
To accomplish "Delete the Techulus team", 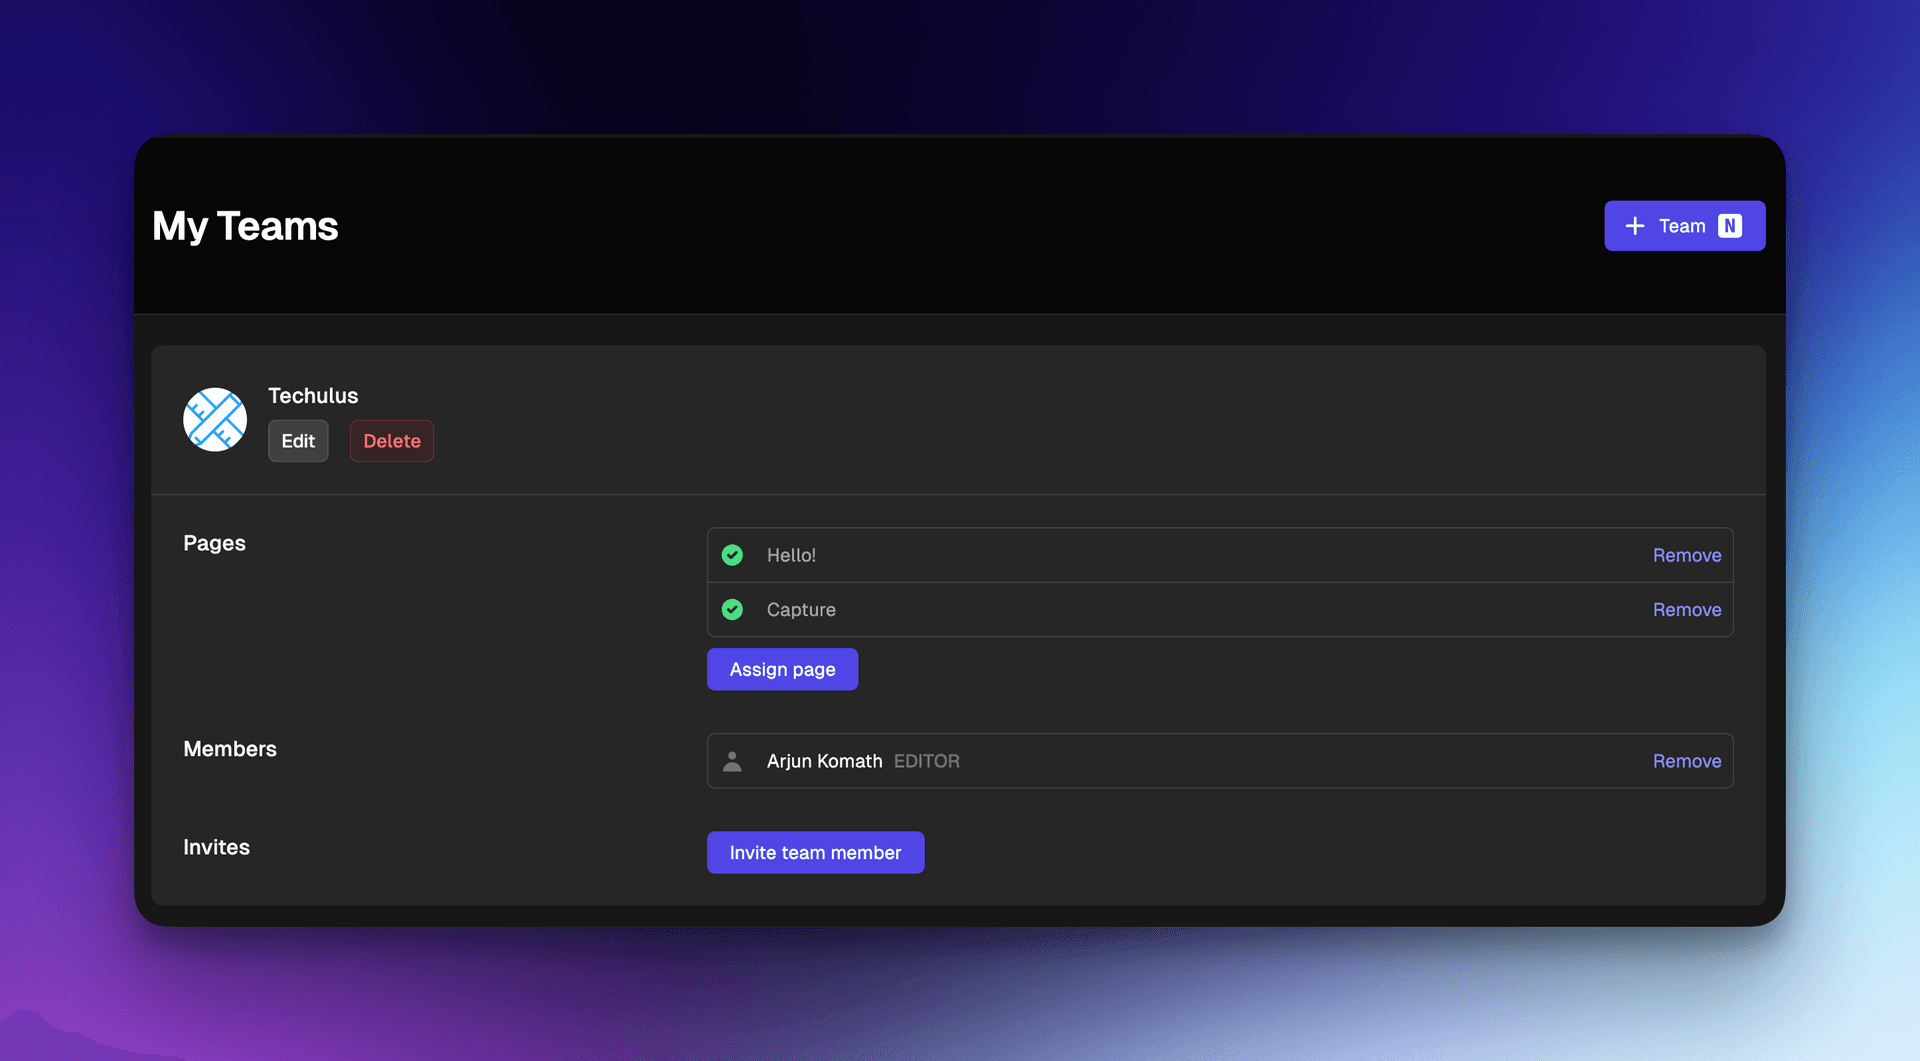I will pyautogui.click(x=391, y=441).
